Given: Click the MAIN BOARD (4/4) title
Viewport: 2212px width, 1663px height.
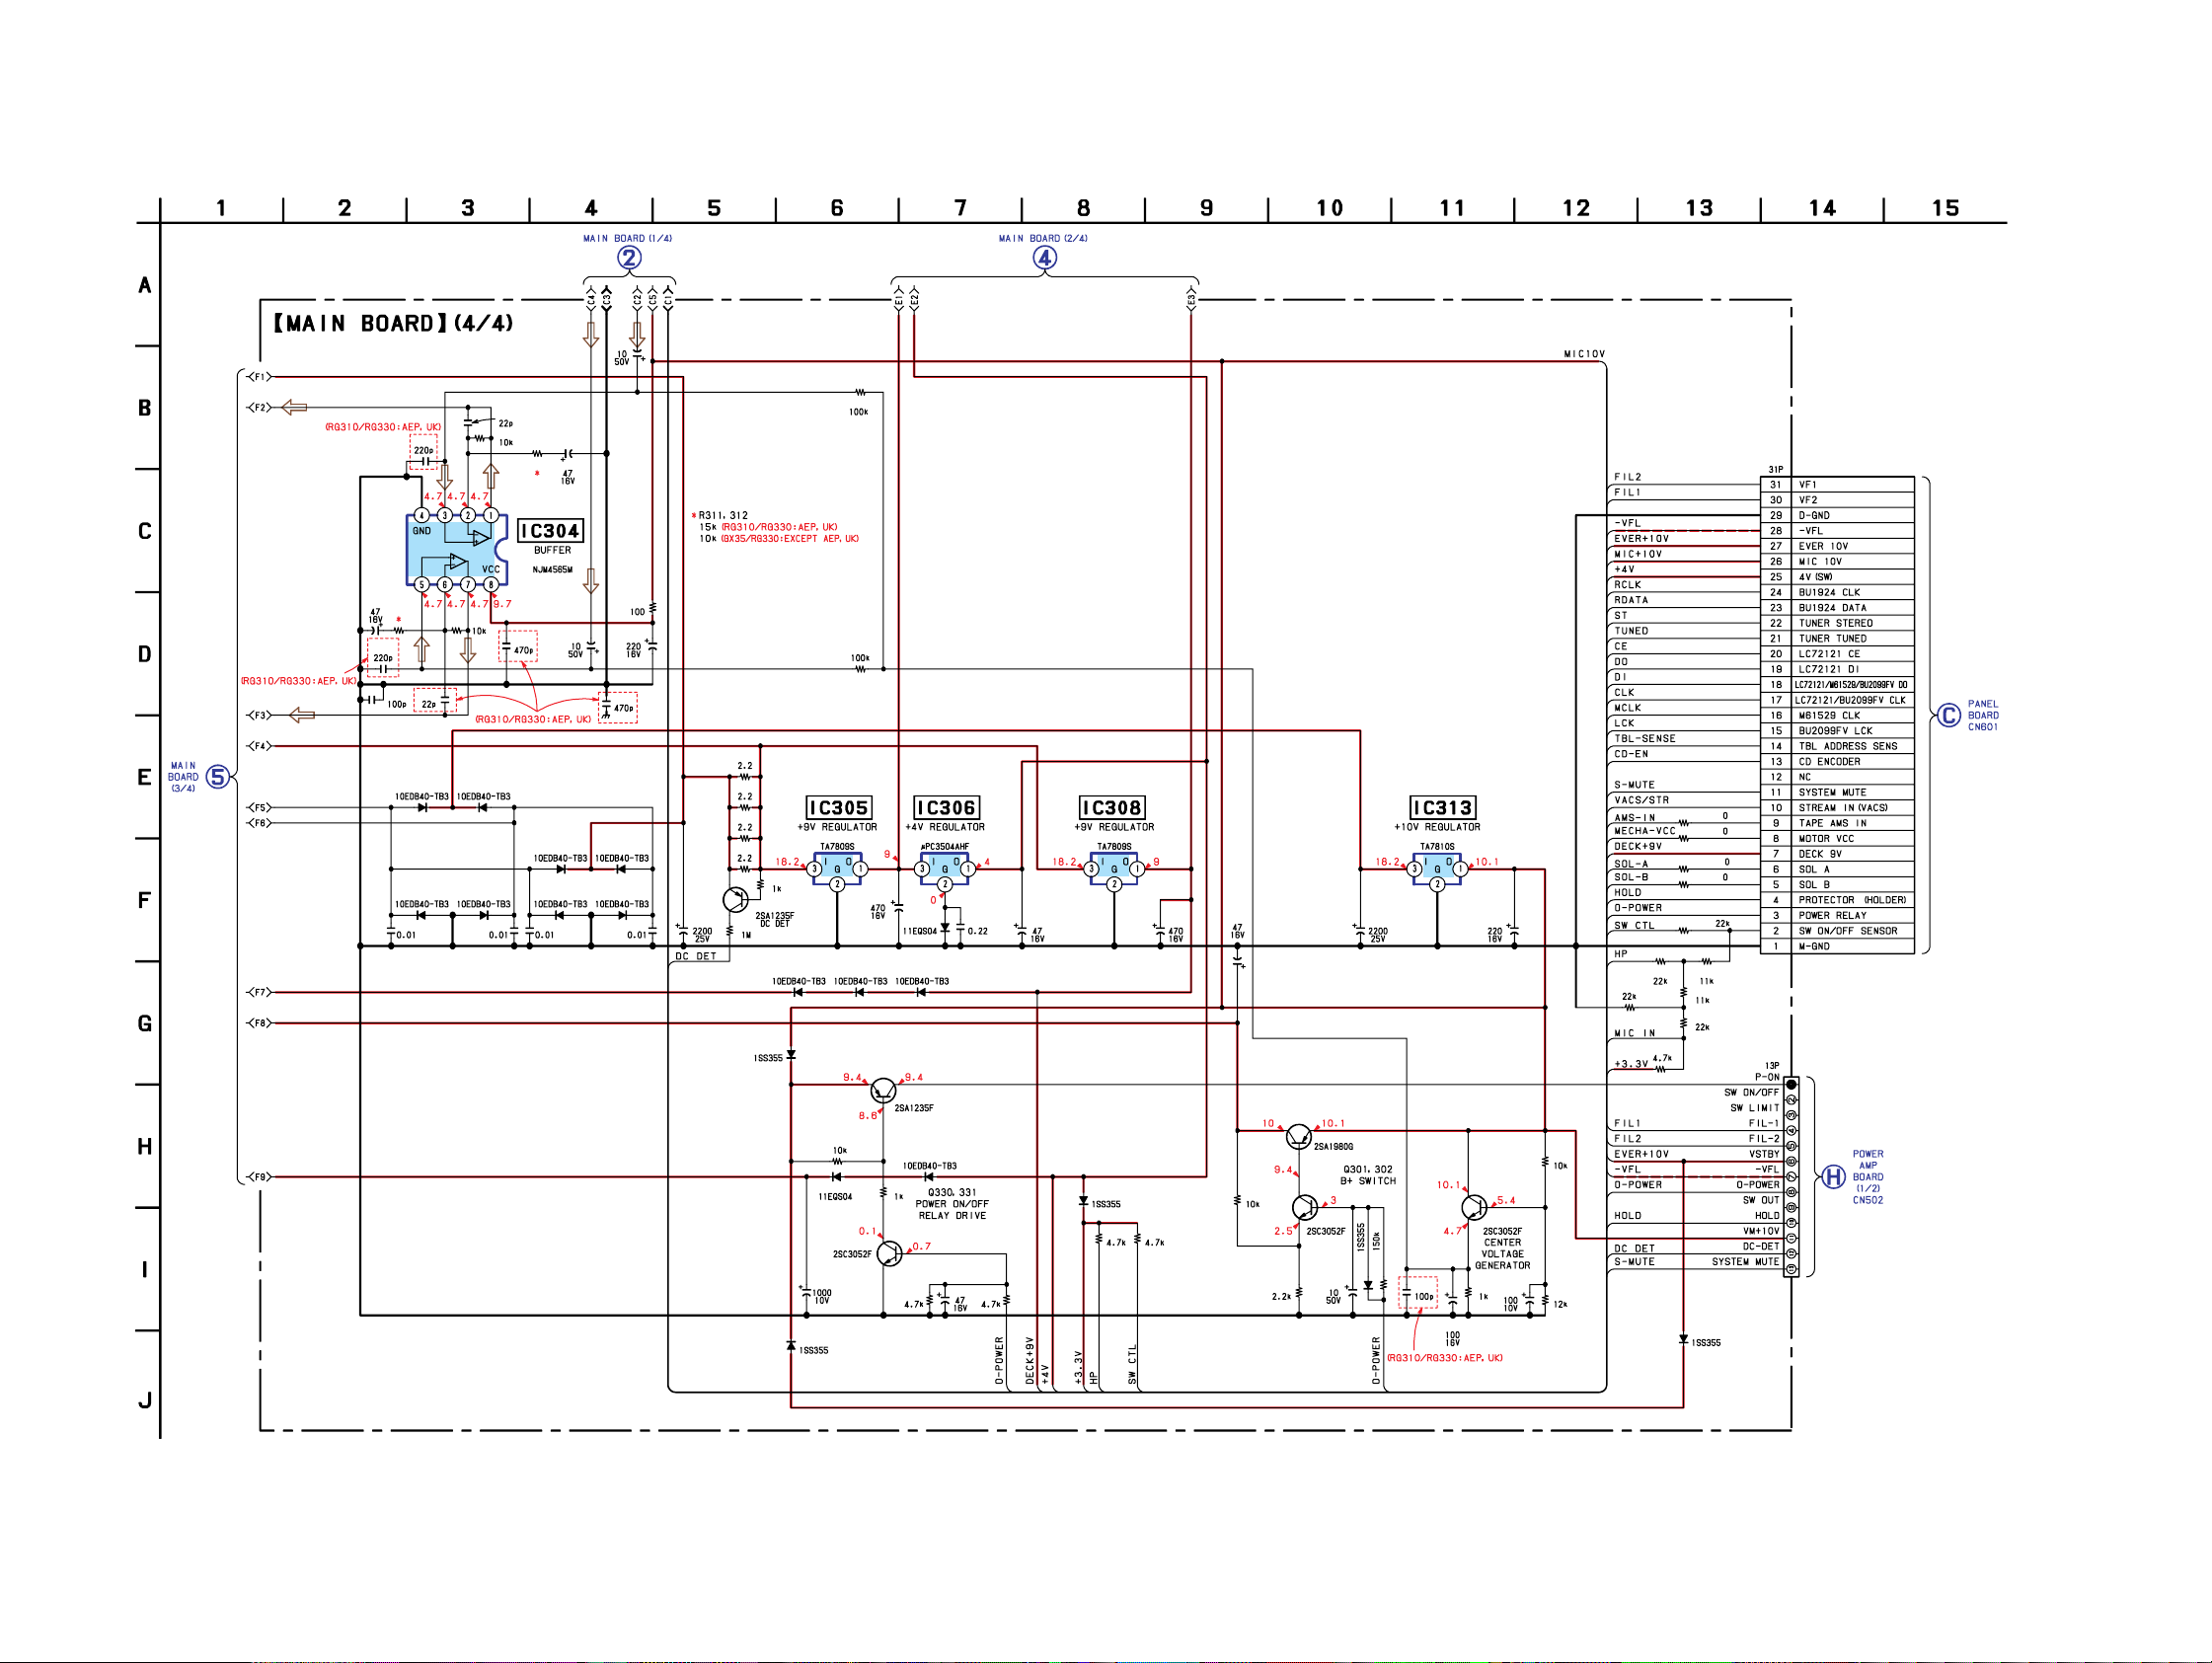Looking at the screenshot, I should [x=393, y=323].
